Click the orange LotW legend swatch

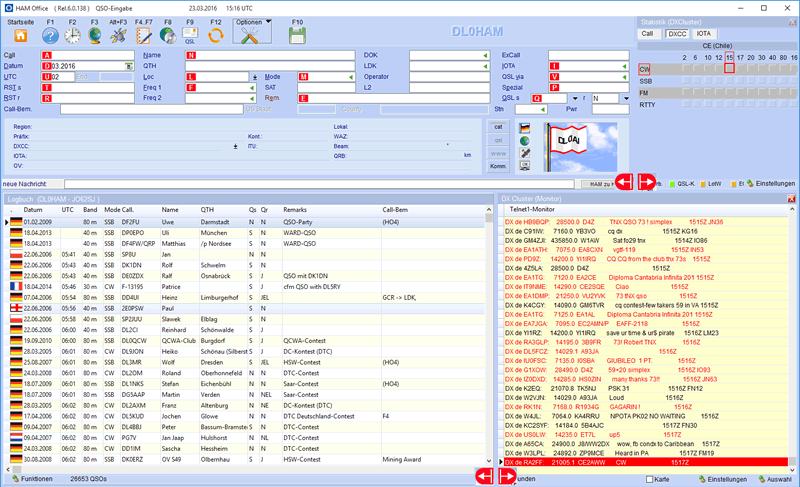coord(703,184)
